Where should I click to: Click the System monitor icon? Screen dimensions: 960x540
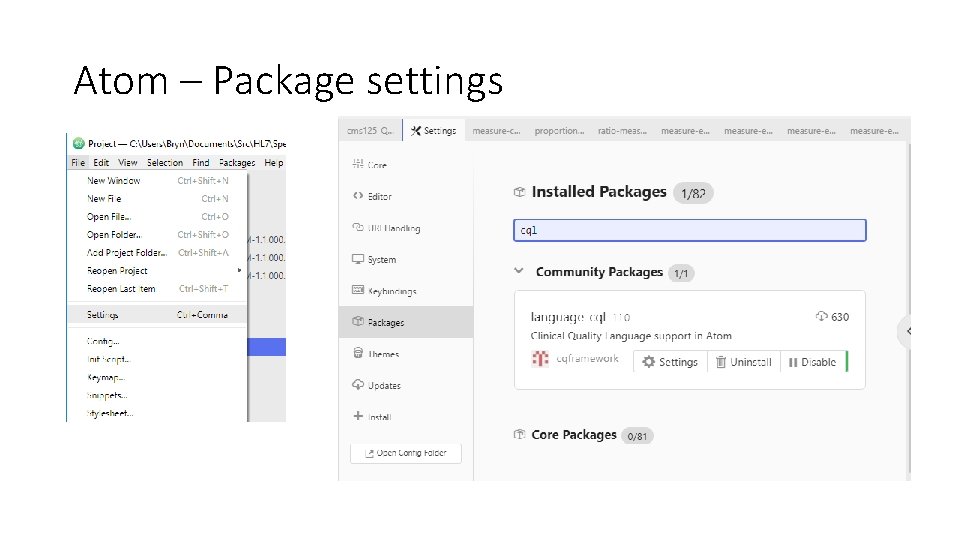(x=358, y=259)
